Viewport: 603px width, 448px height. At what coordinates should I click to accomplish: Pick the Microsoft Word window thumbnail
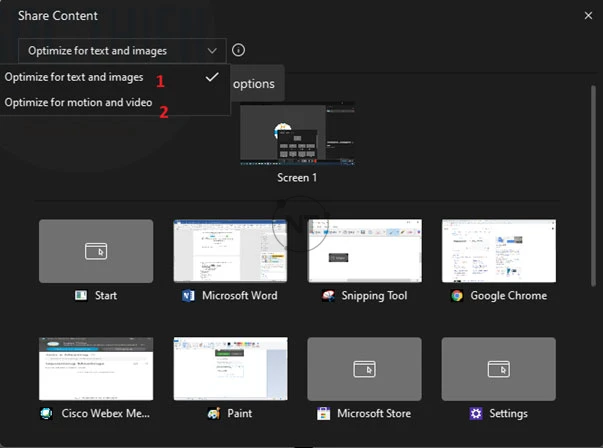point(230,251)
